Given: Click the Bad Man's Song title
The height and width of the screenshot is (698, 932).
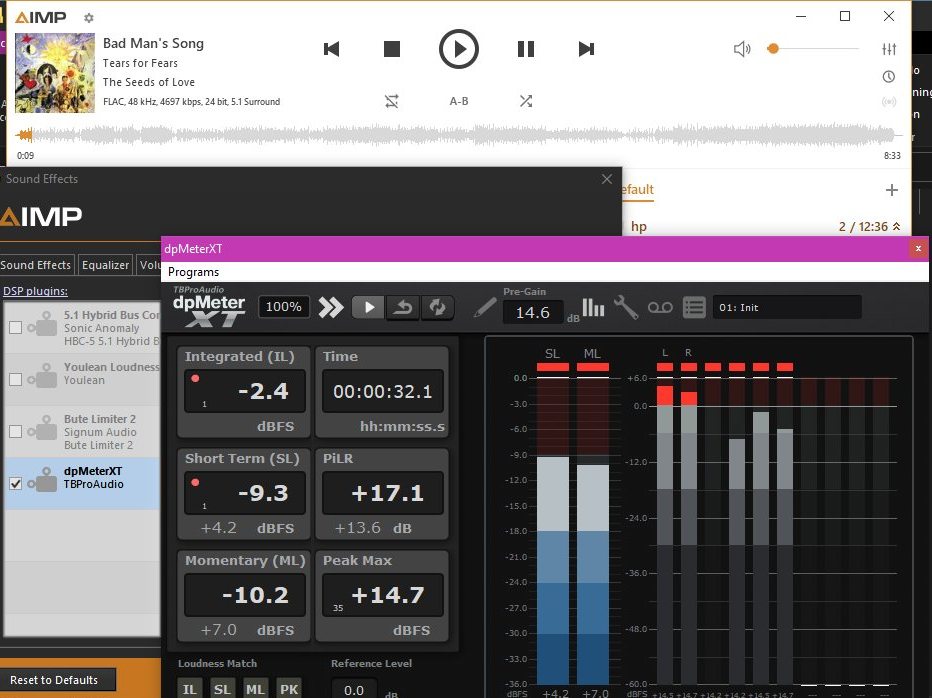Looking at the screenshot, I should coord(153,43).
